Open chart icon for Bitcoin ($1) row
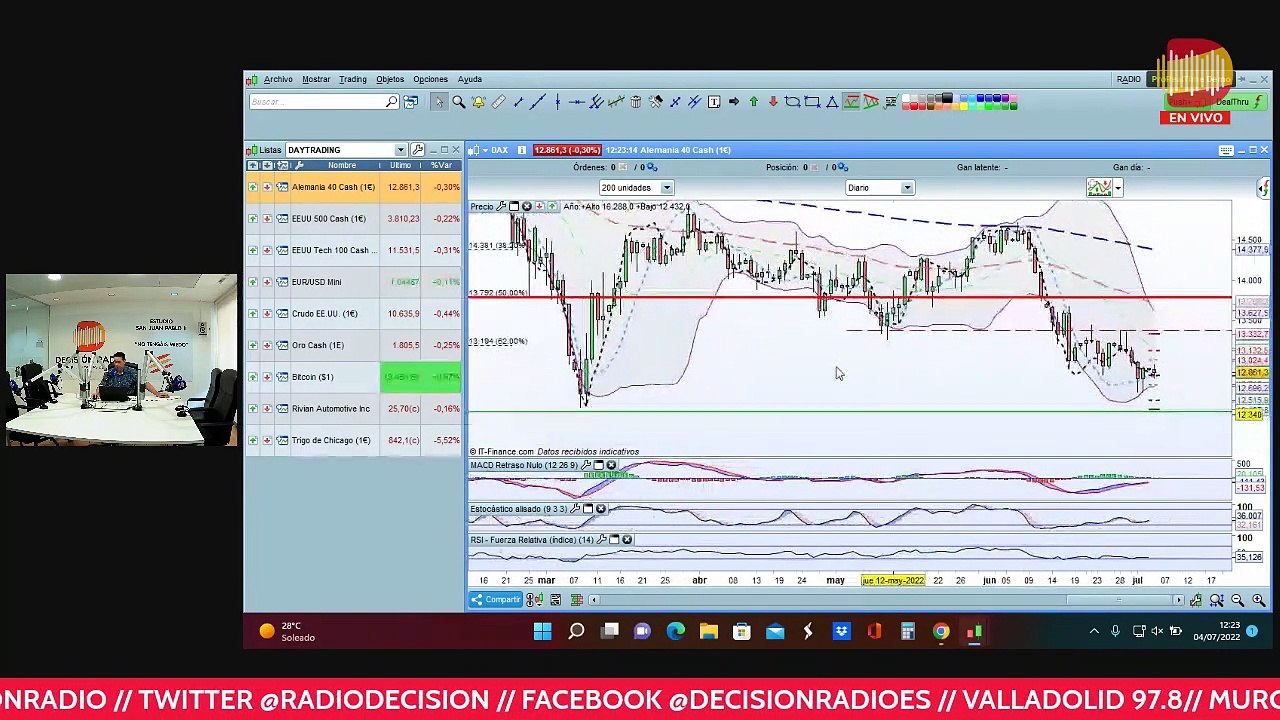Image resolution: width=1280 pixels, height=720 pixels. (x=283, y=377)
